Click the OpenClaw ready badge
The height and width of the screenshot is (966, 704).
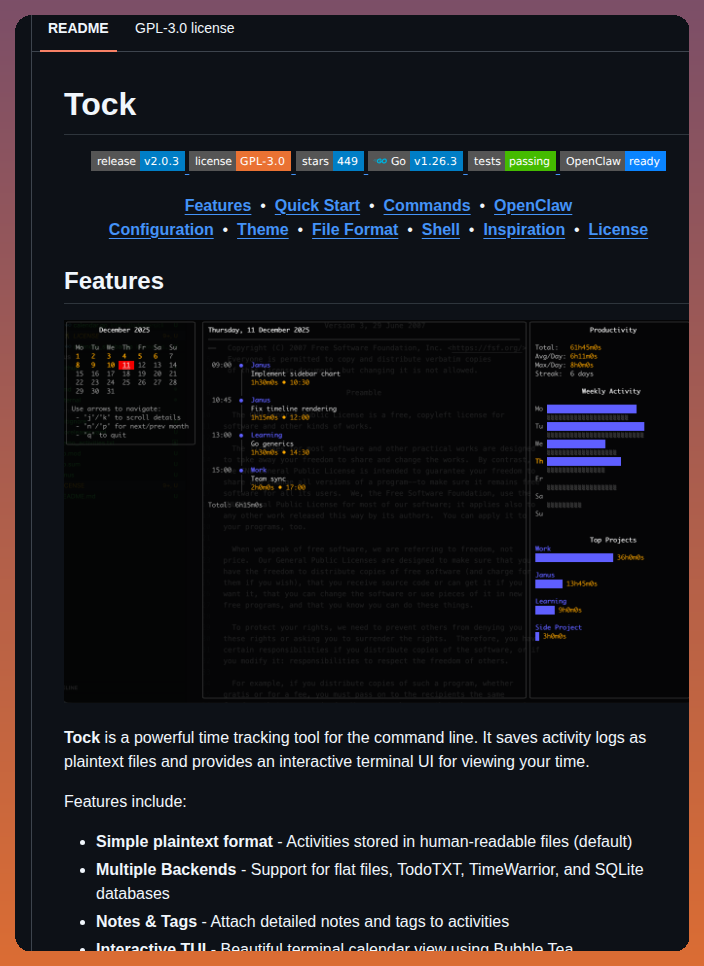click(613, 161)
